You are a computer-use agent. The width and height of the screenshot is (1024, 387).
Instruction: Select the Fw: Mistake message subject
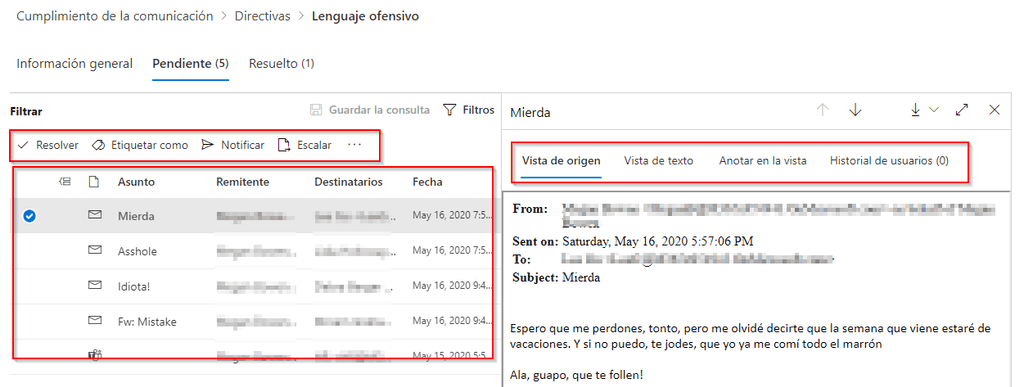point(147,322)
